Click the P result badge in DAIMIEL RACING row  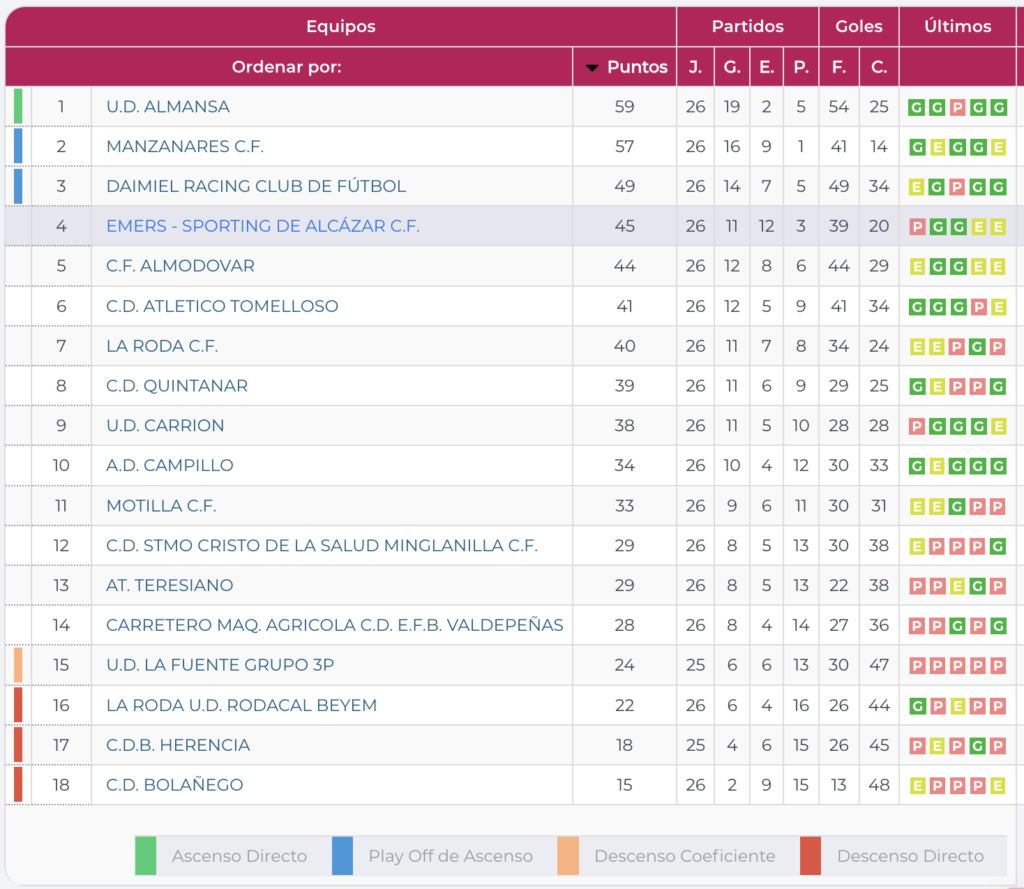[957, 187]
